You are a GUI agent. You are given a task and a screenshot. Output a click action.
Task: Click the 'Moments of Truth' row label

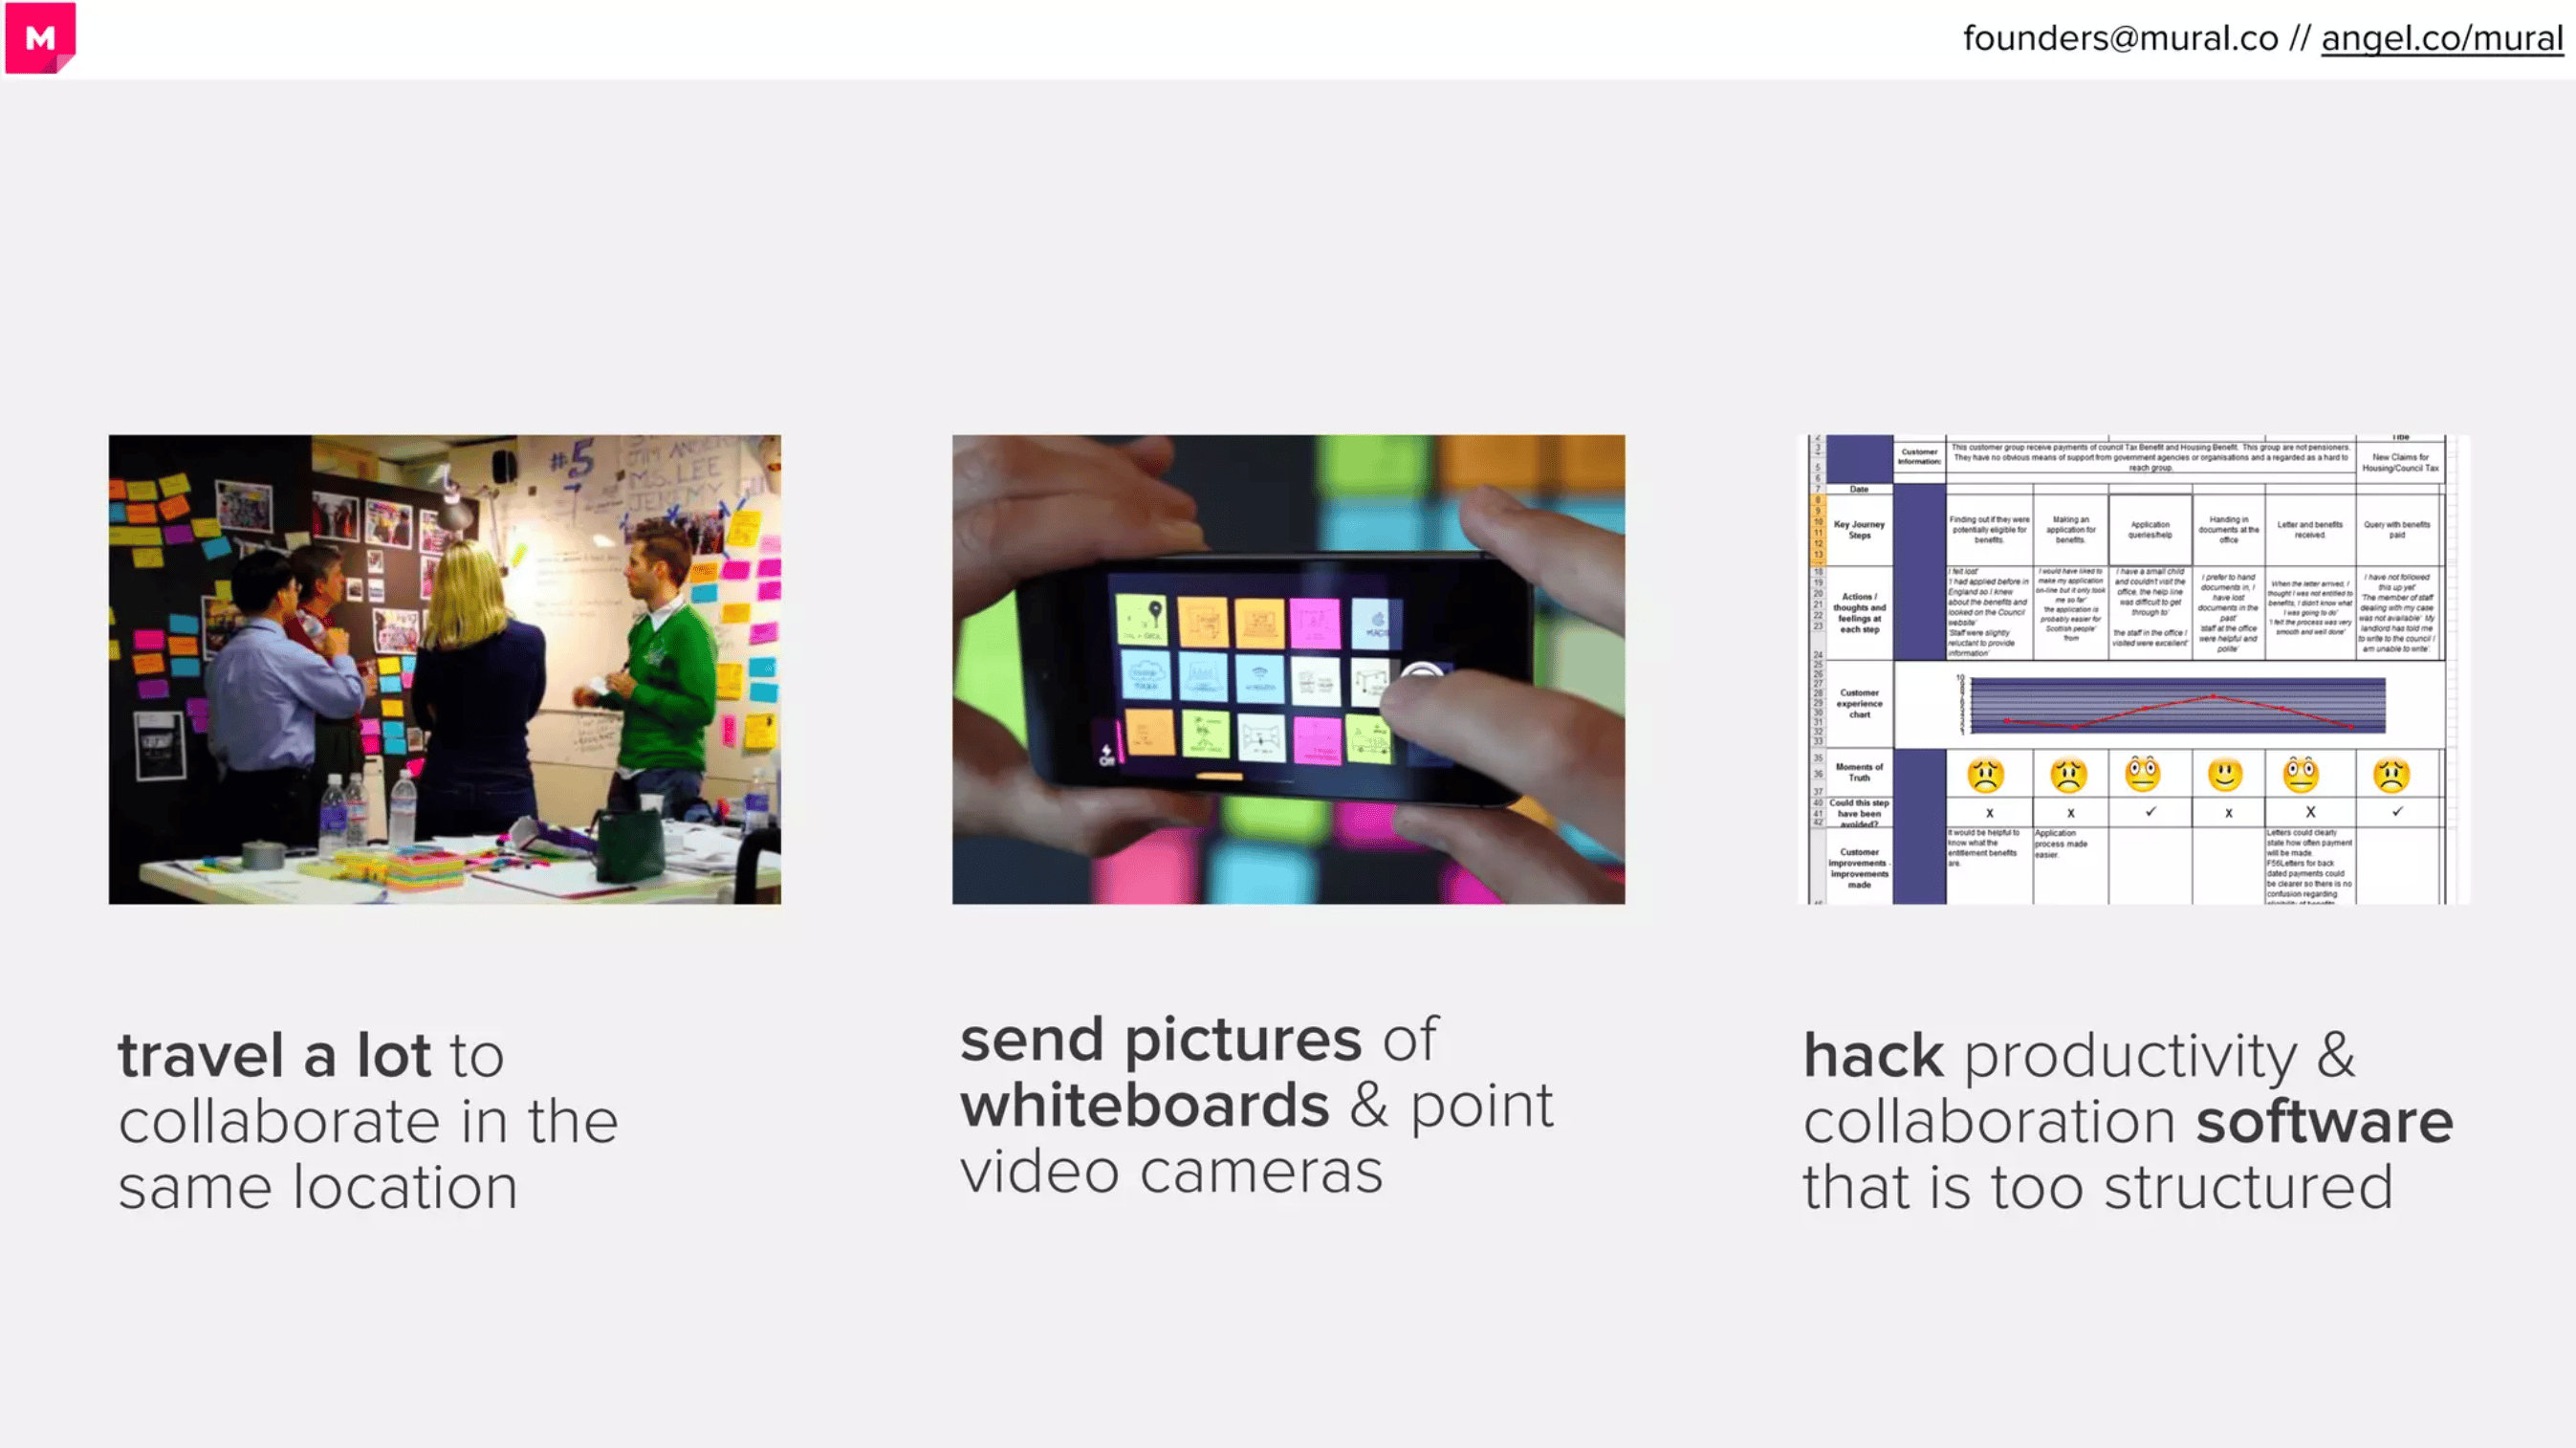coord(1859,772)
